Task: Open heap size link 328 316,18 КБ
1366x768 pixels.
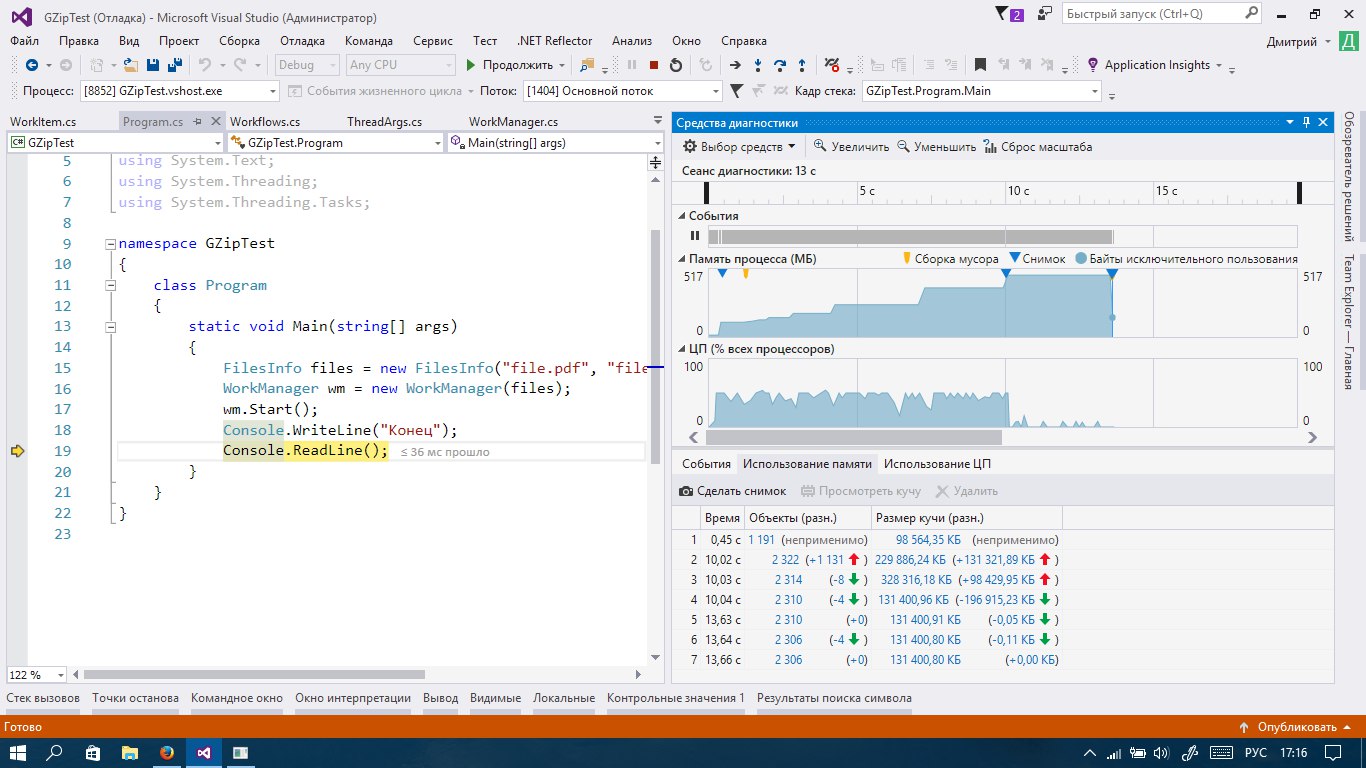Action: (918, 580)
